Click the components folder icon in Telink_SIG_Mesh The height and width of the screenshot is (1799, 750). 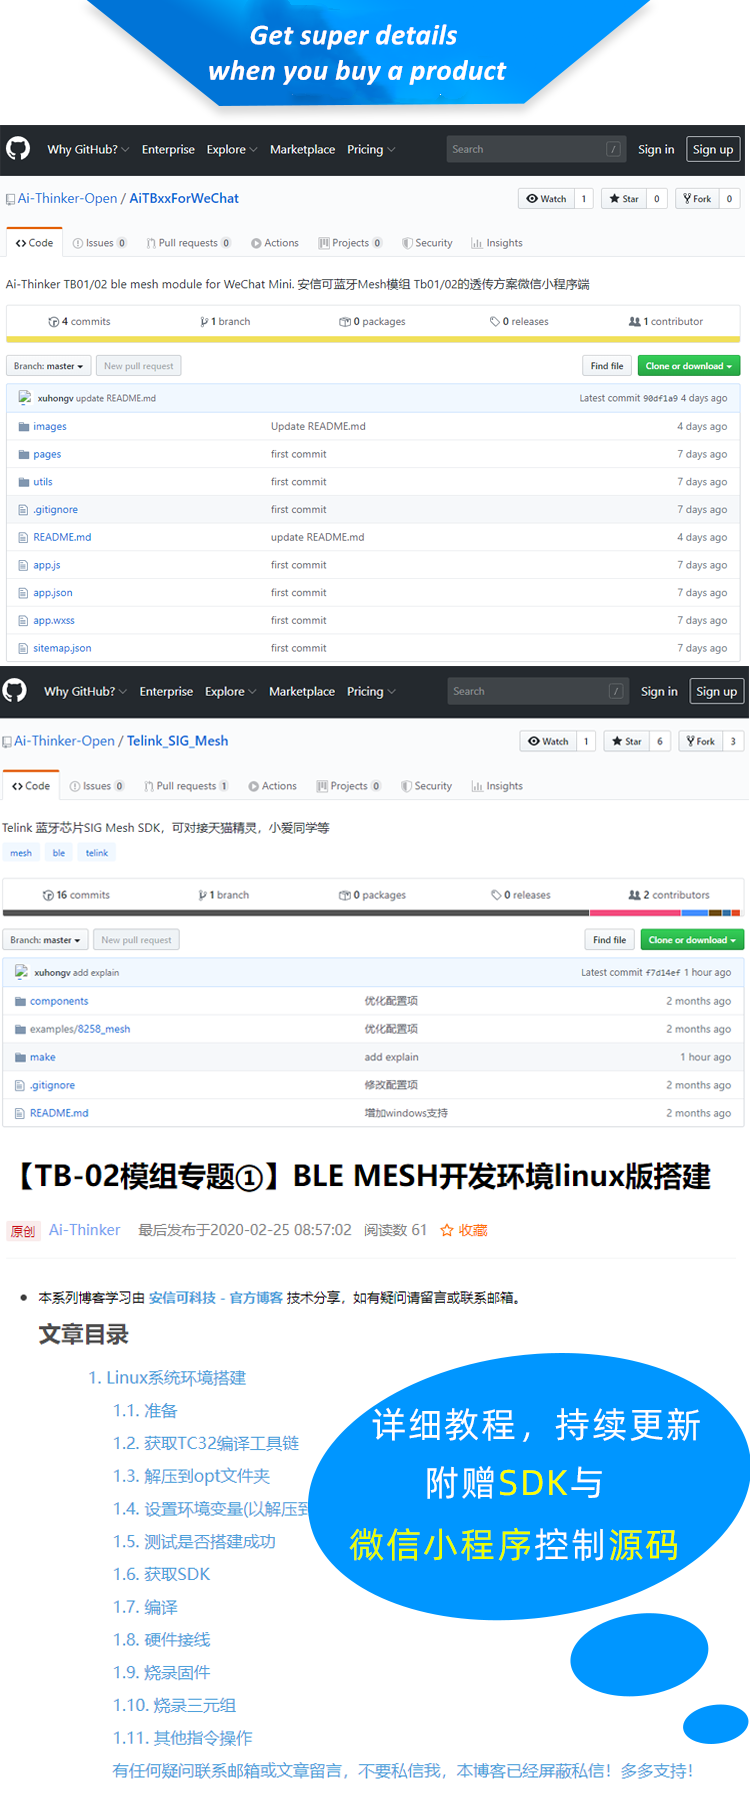coord(20,1001)
